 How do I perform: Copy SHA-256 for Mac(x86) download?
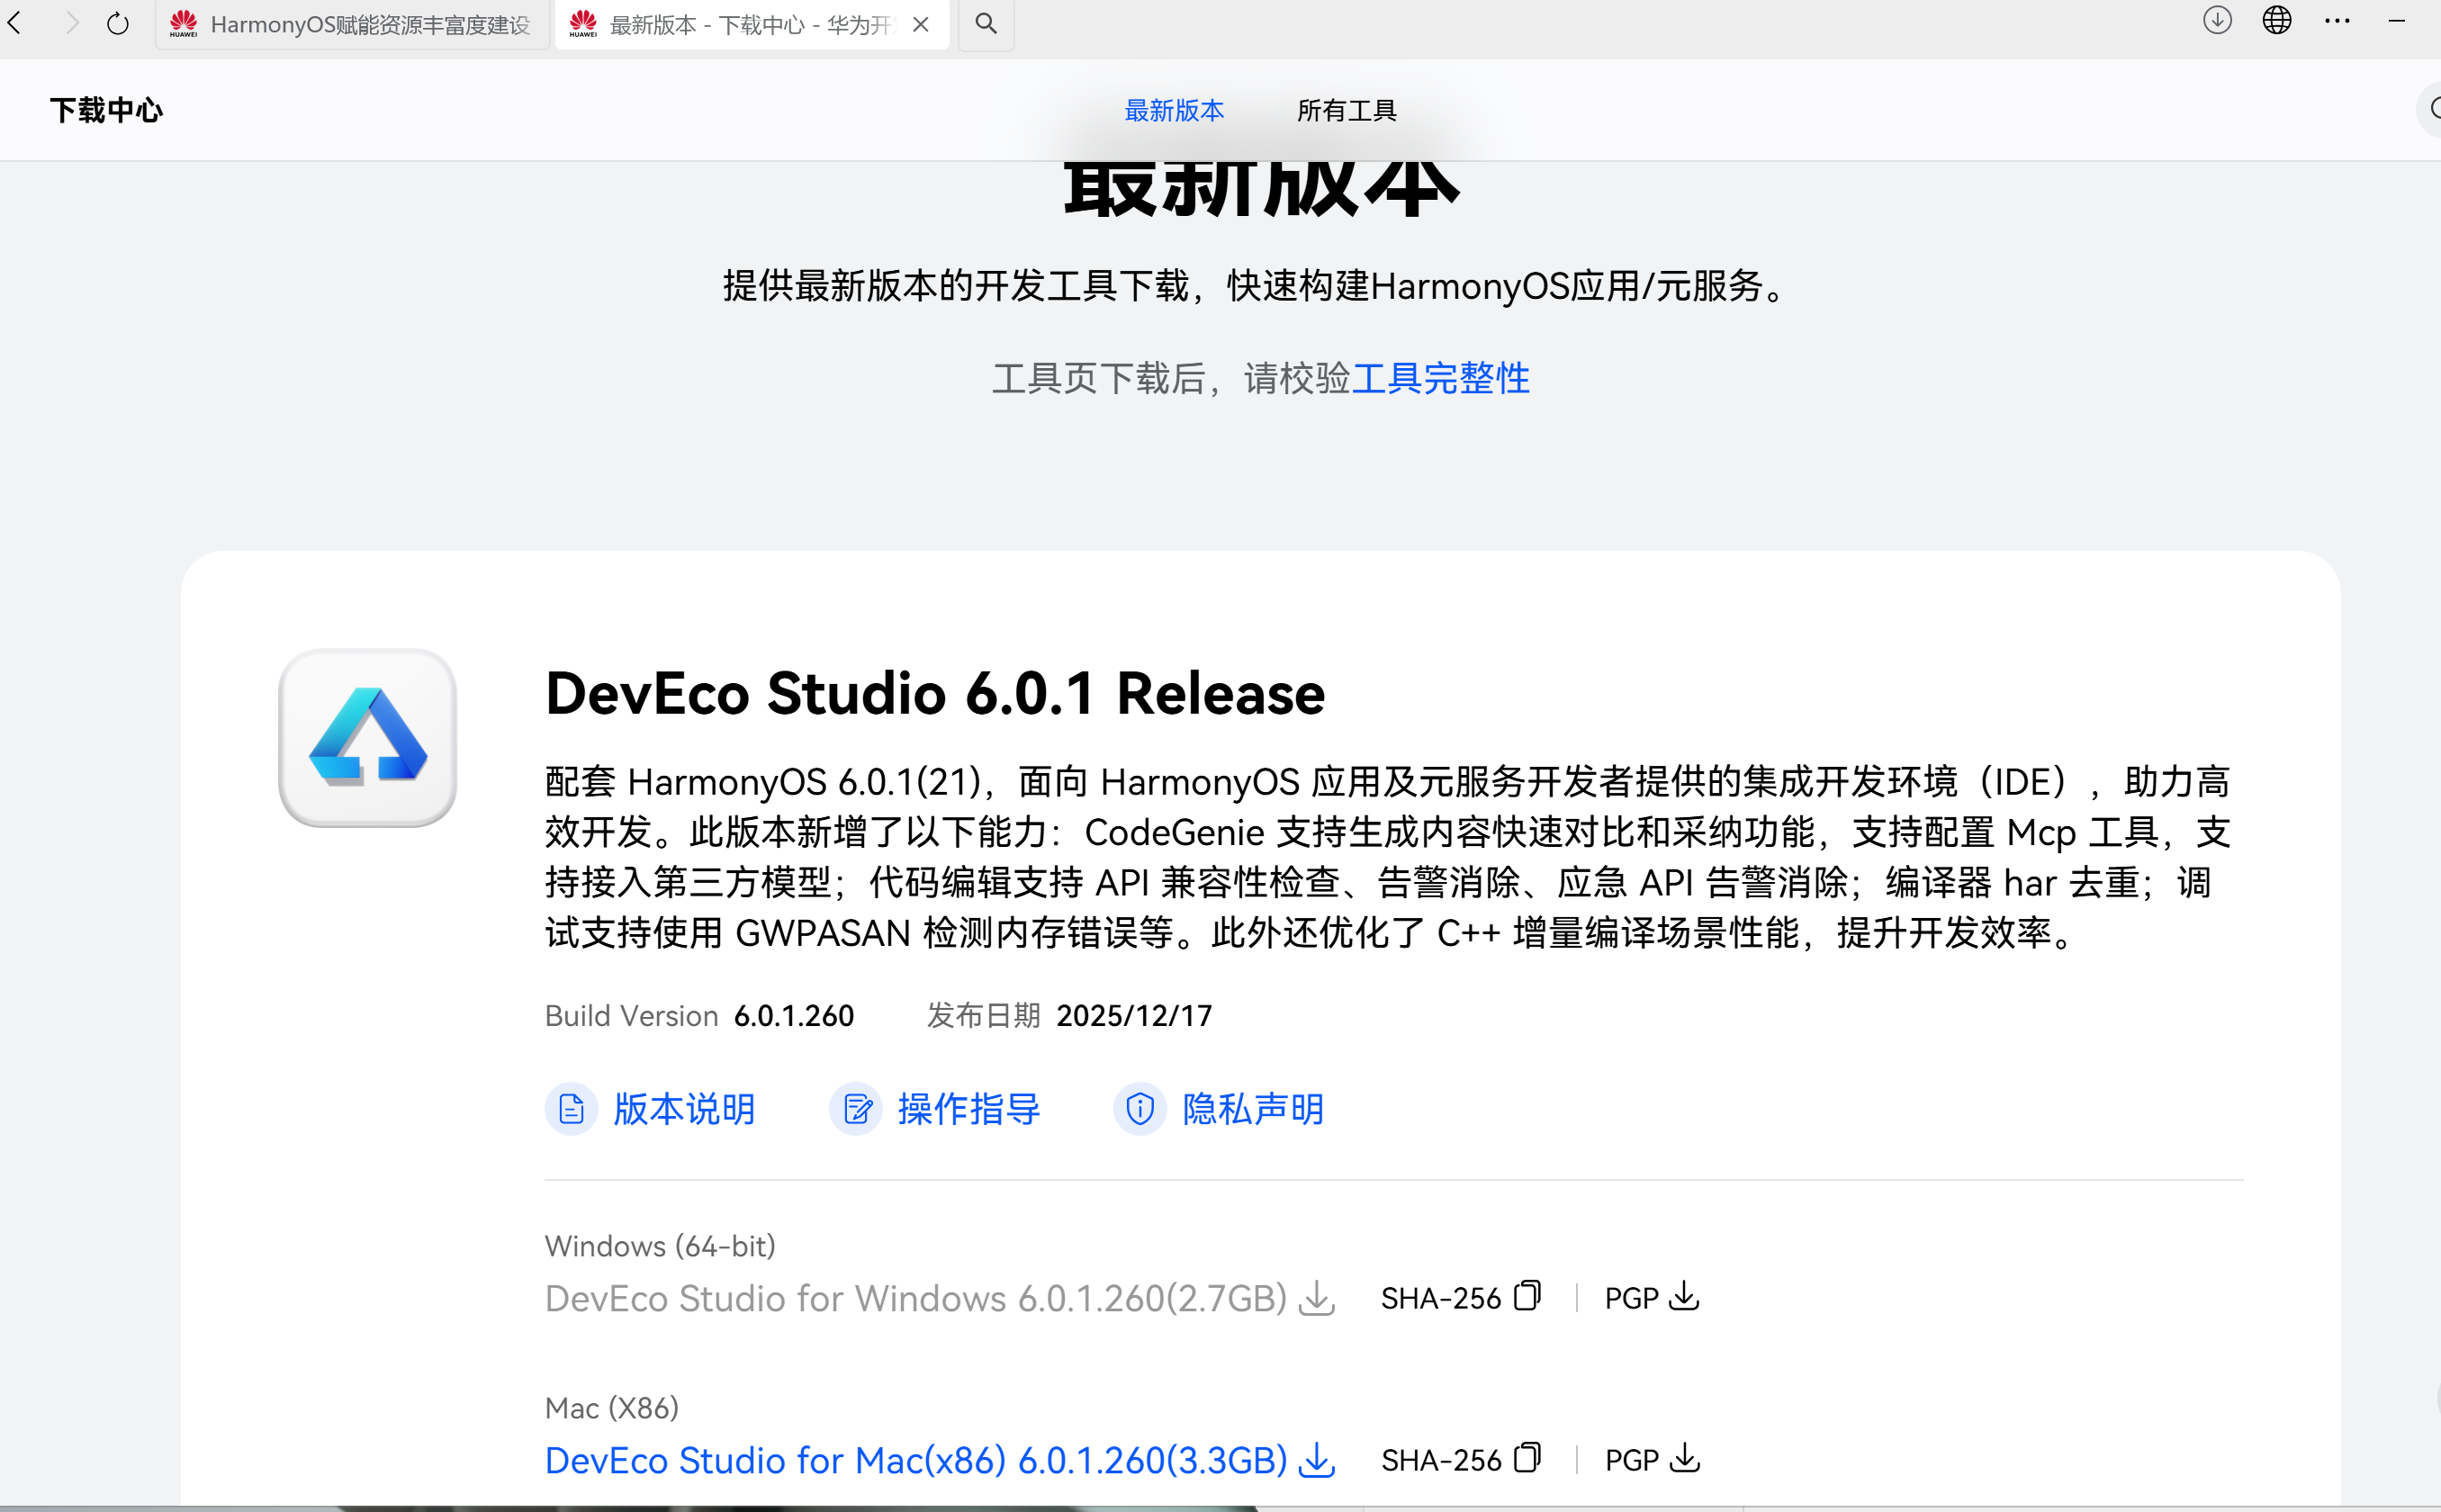point(1527,1458)
